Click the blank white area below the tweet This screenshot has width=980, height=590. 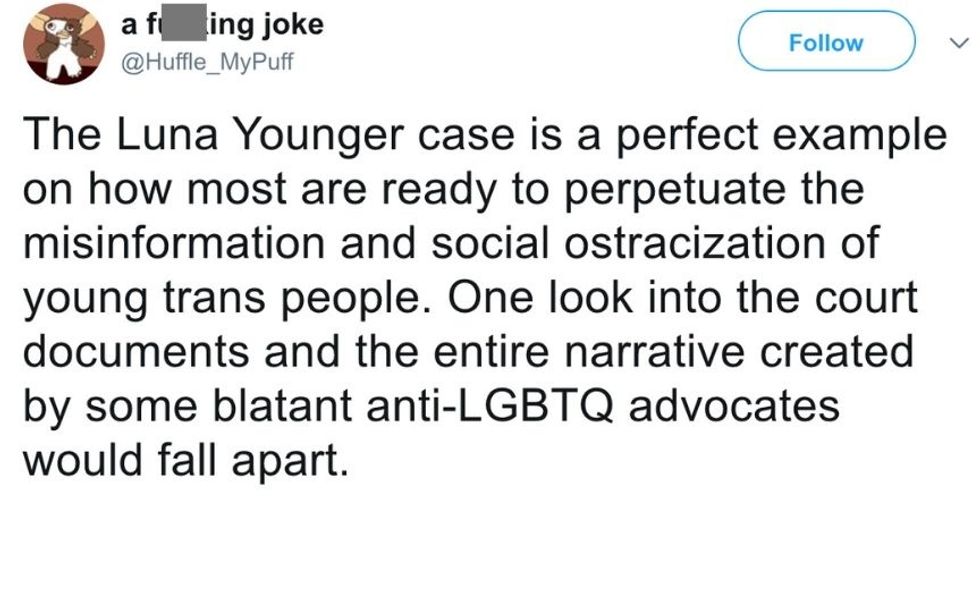(490, 538)
